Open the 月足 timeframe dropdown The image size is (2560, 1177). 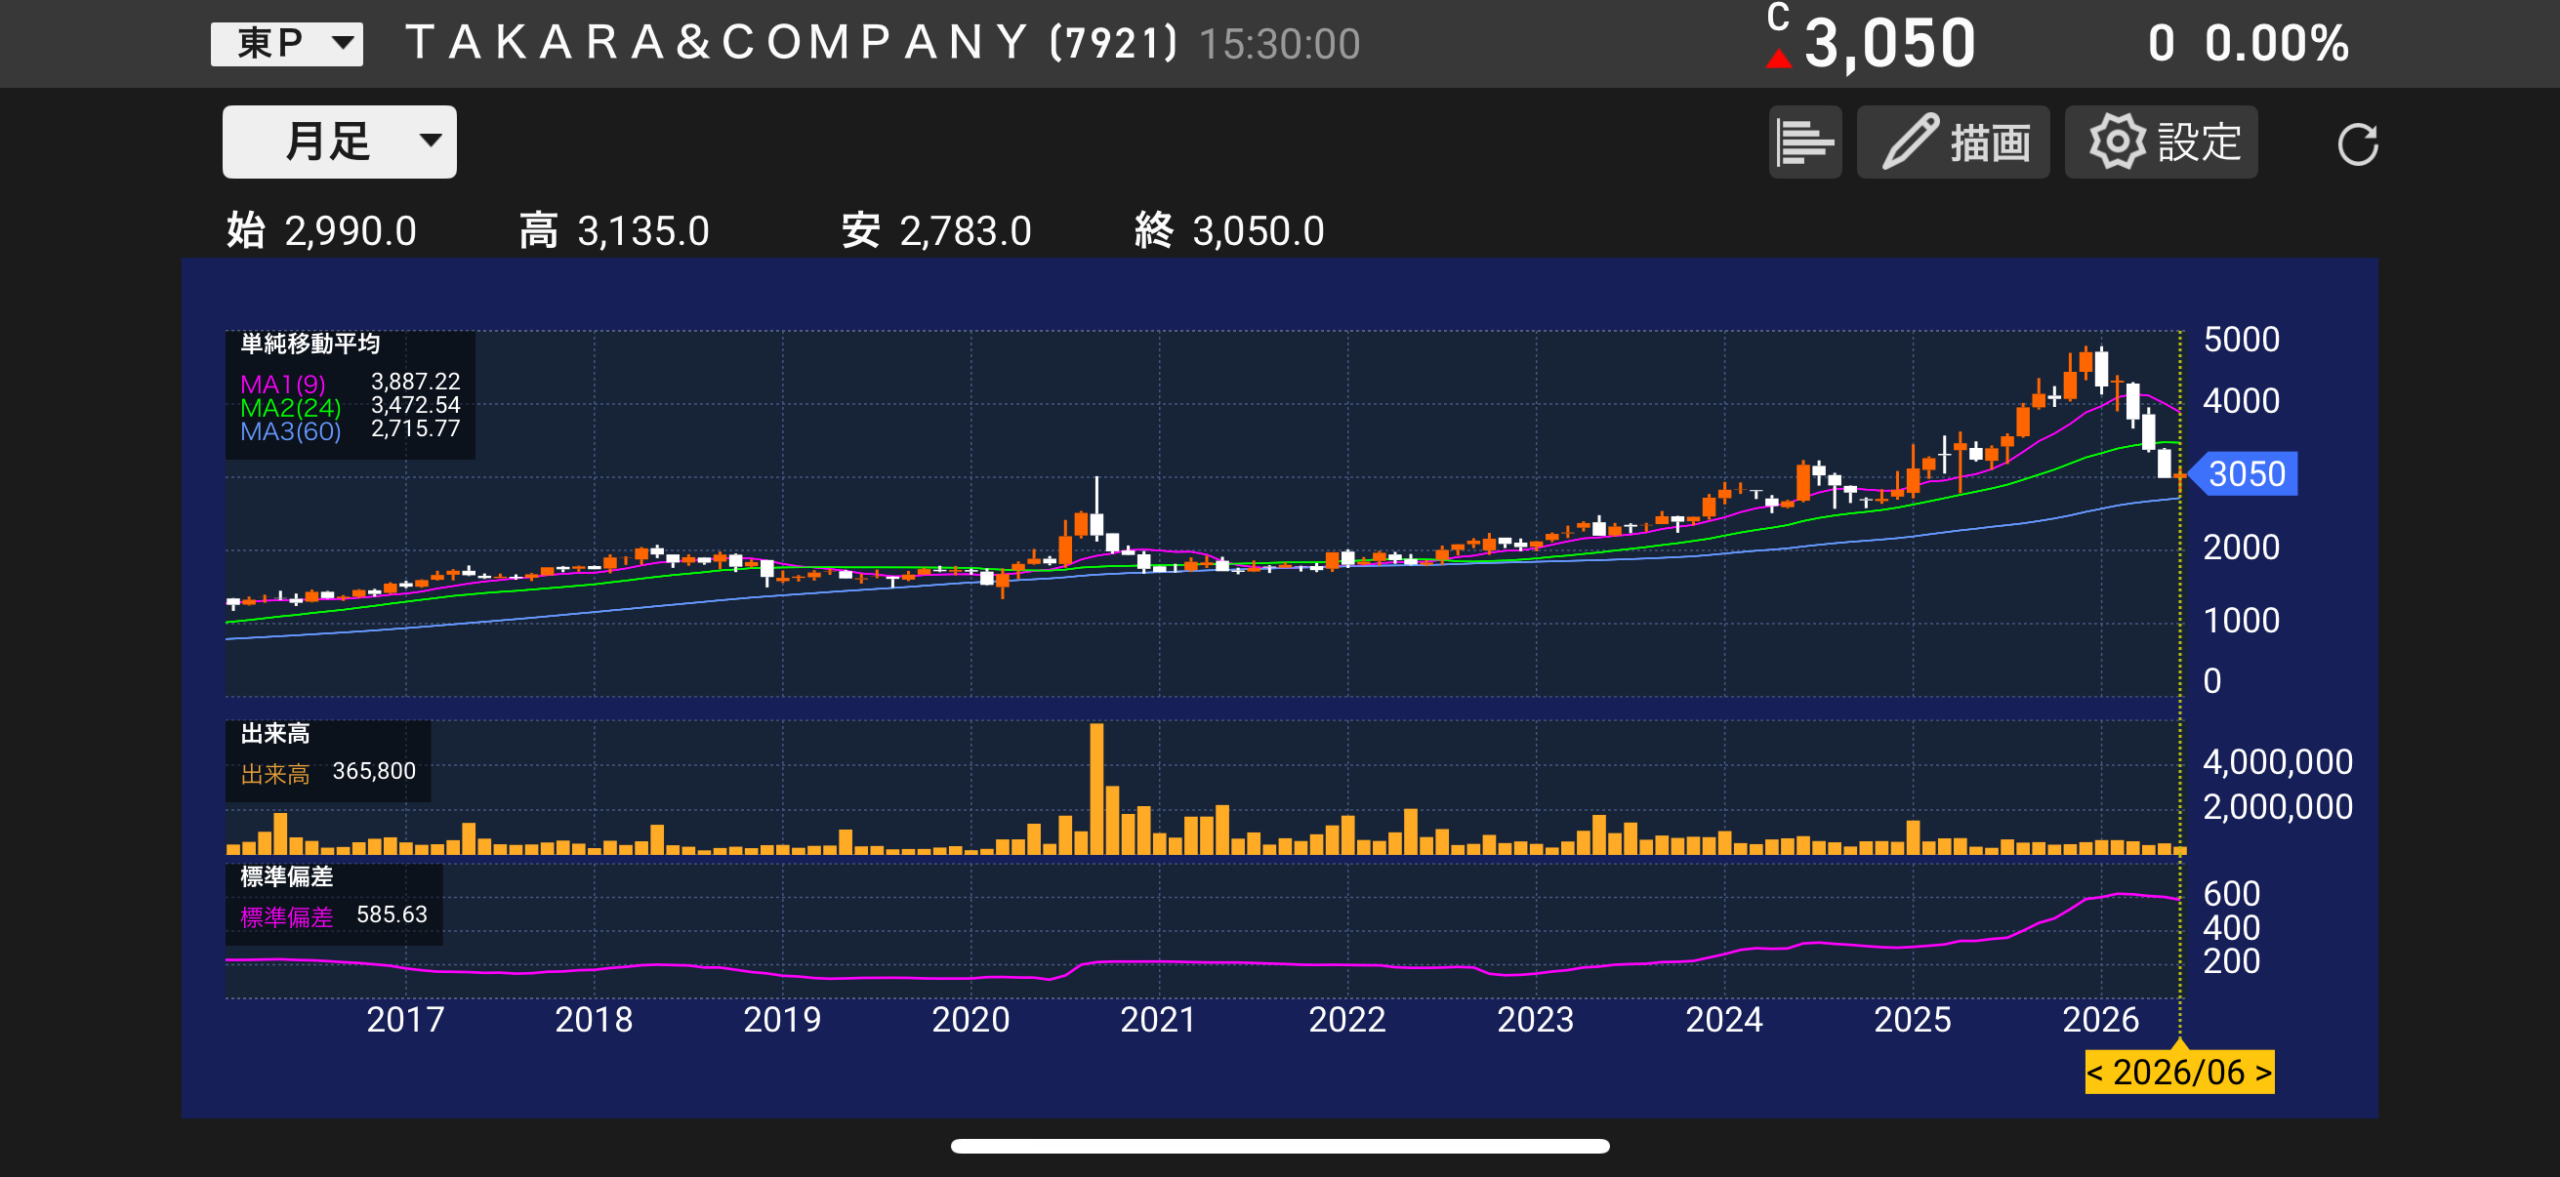(x=339, y=142)
